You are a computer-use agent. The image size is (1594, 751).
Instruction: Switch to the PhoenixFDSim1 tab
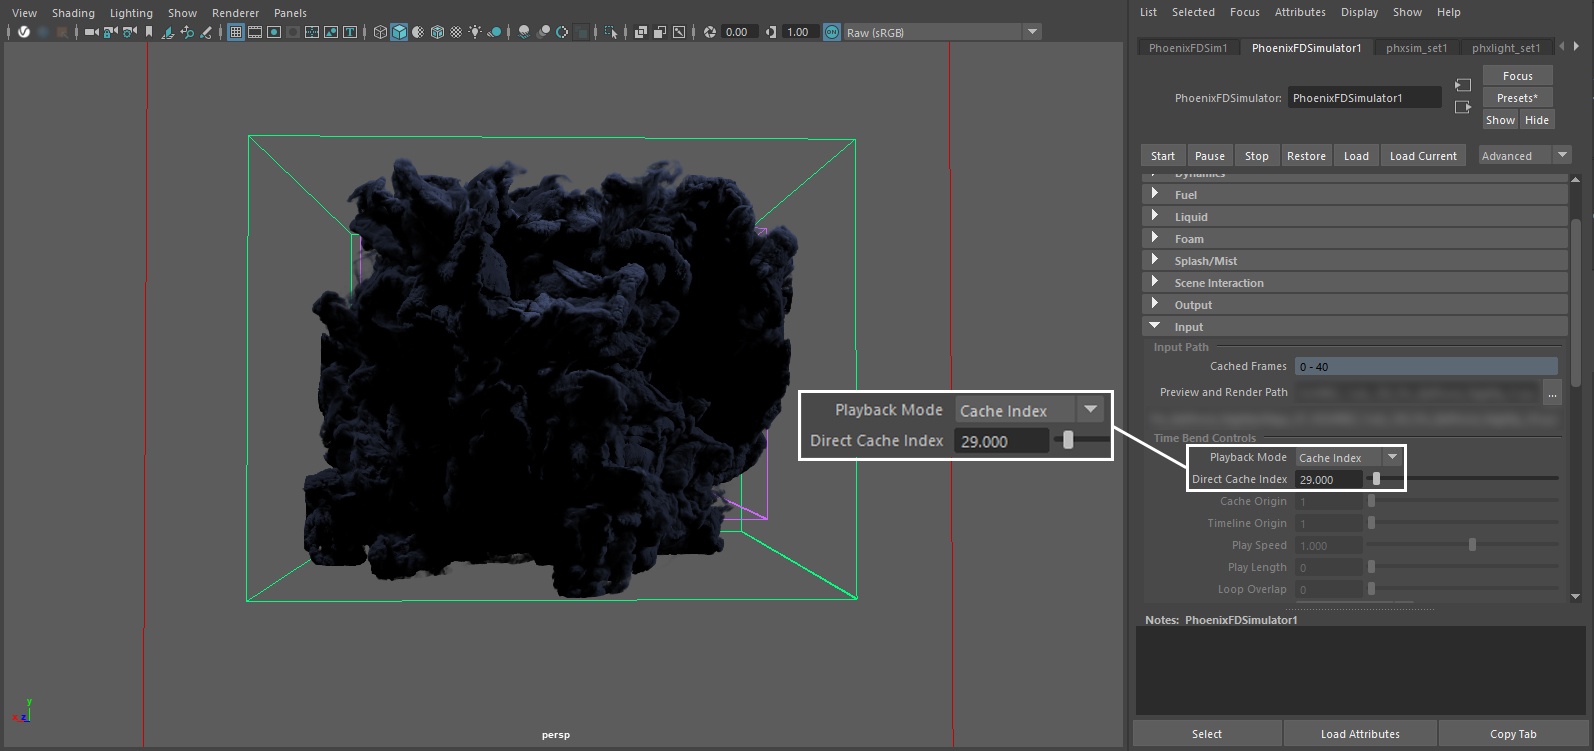pos(1187,48)
